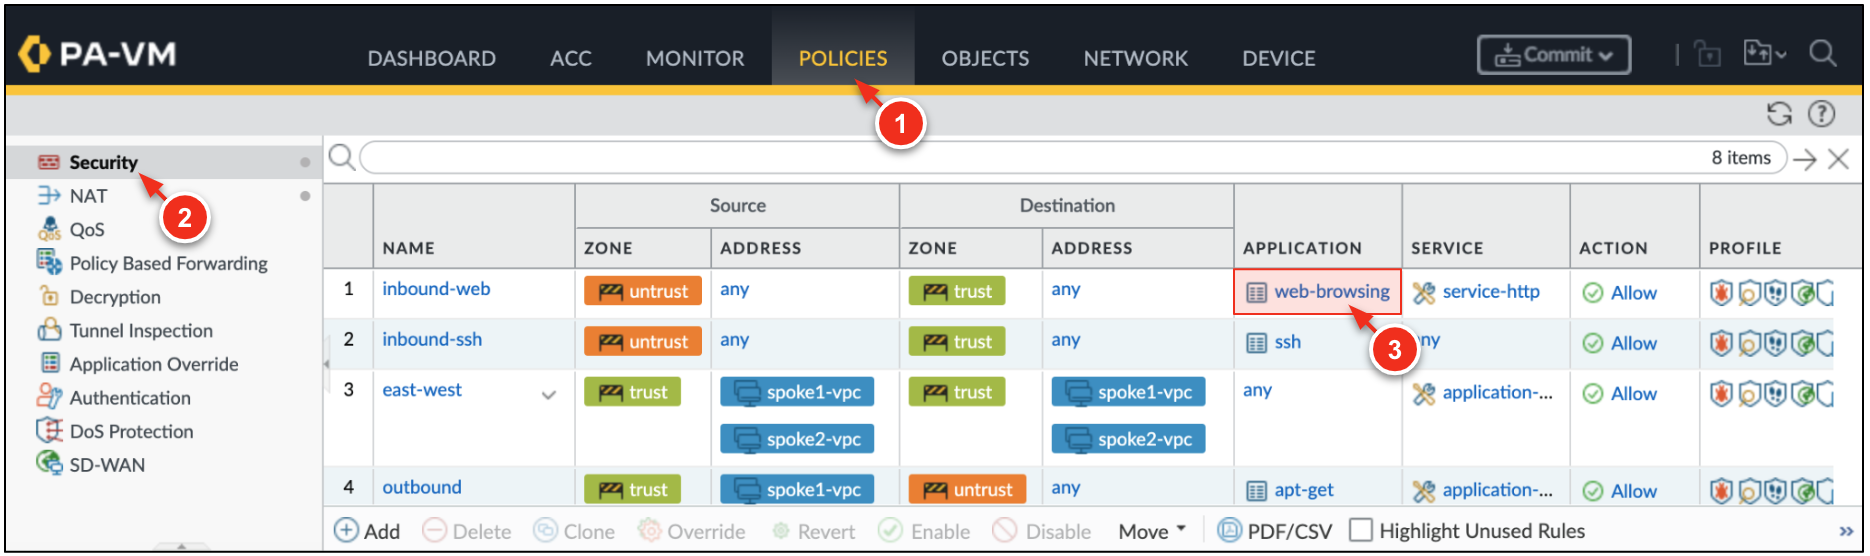Click the refresh icon below the Commit button
This screenshot has height=556, width=1870.
pos(1779,114)
